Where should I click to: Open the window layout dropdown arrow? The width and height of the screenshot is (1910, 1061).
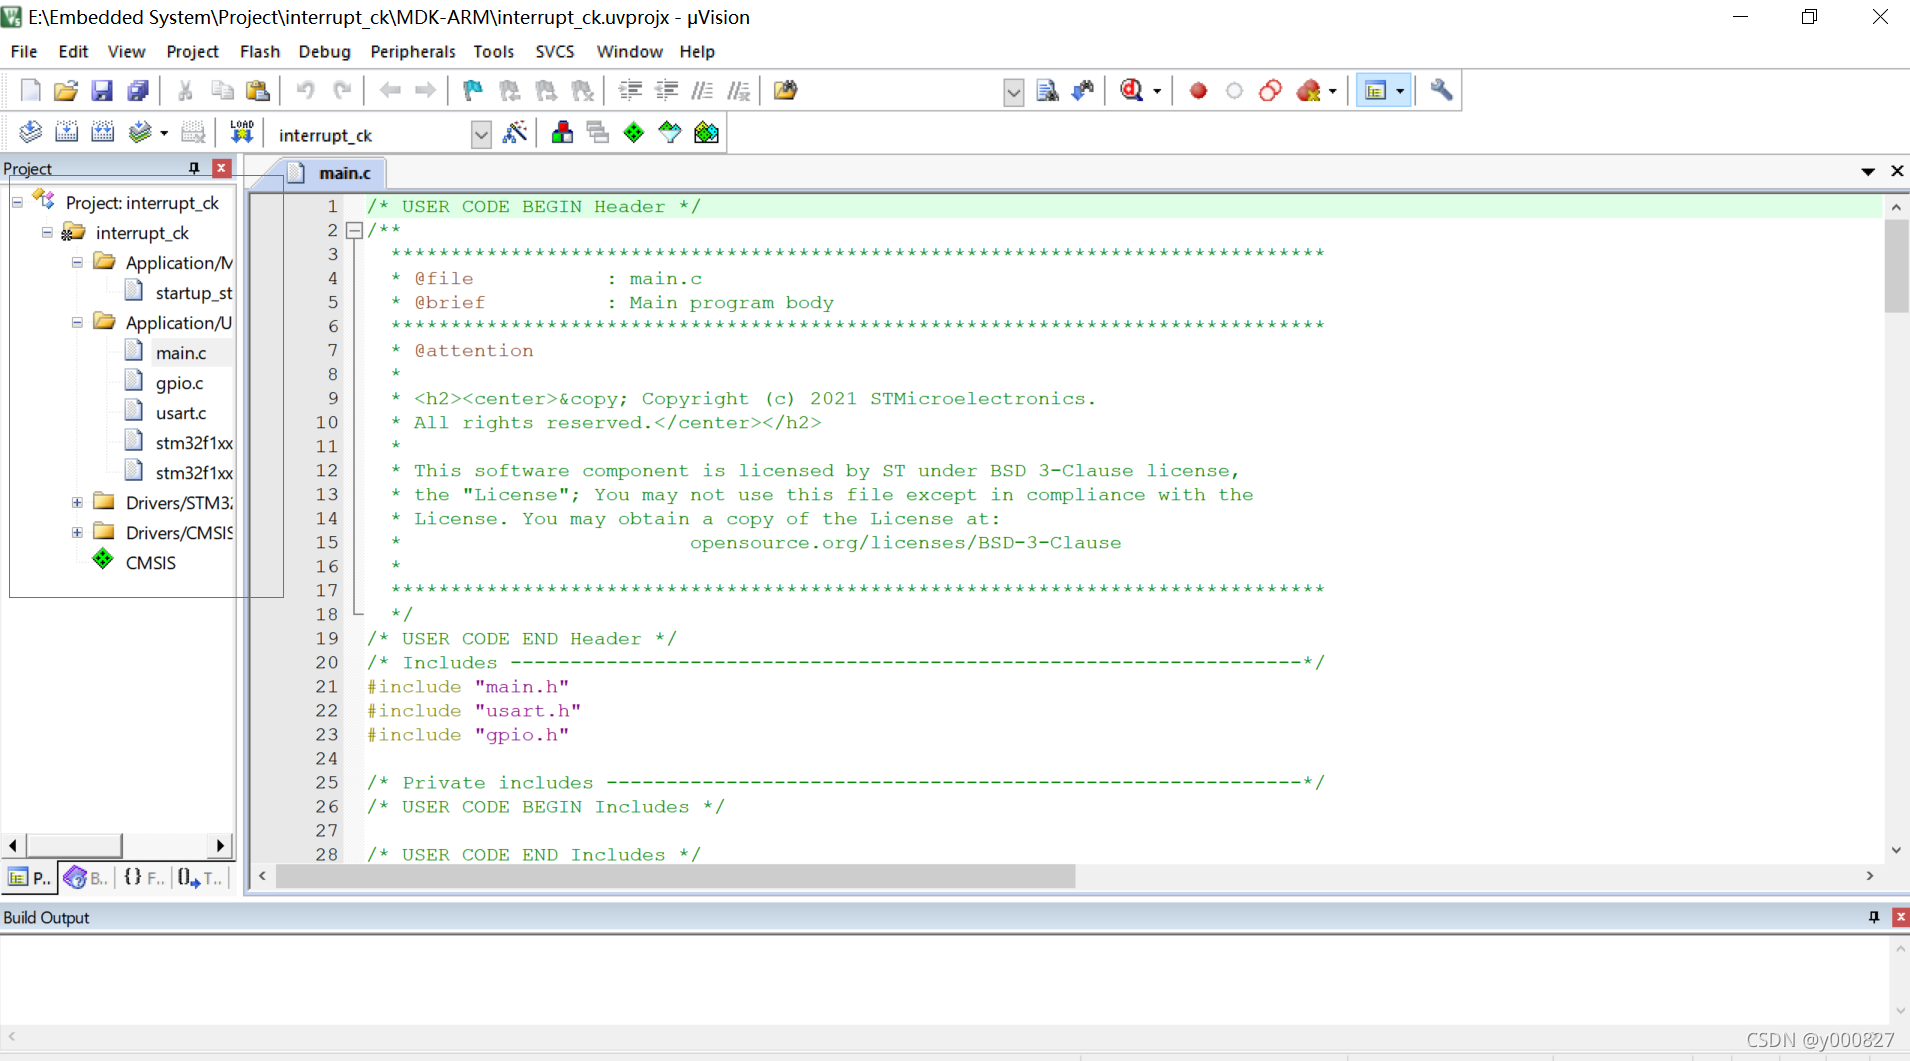1400,92
